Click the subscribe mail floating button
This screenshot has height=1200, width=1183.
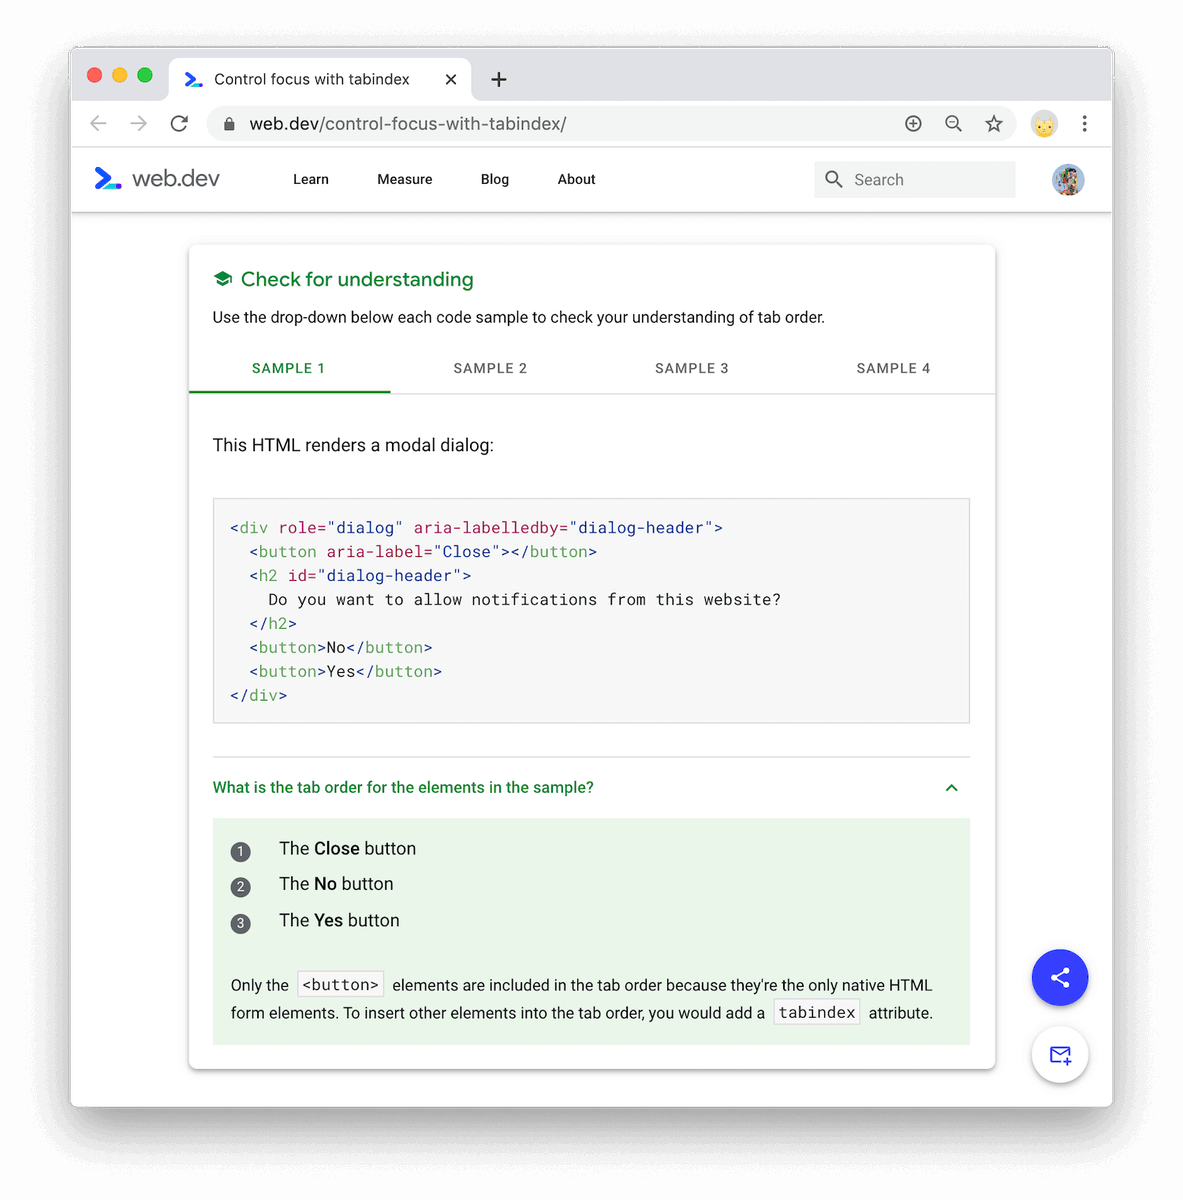[x=1060, y=1055]
